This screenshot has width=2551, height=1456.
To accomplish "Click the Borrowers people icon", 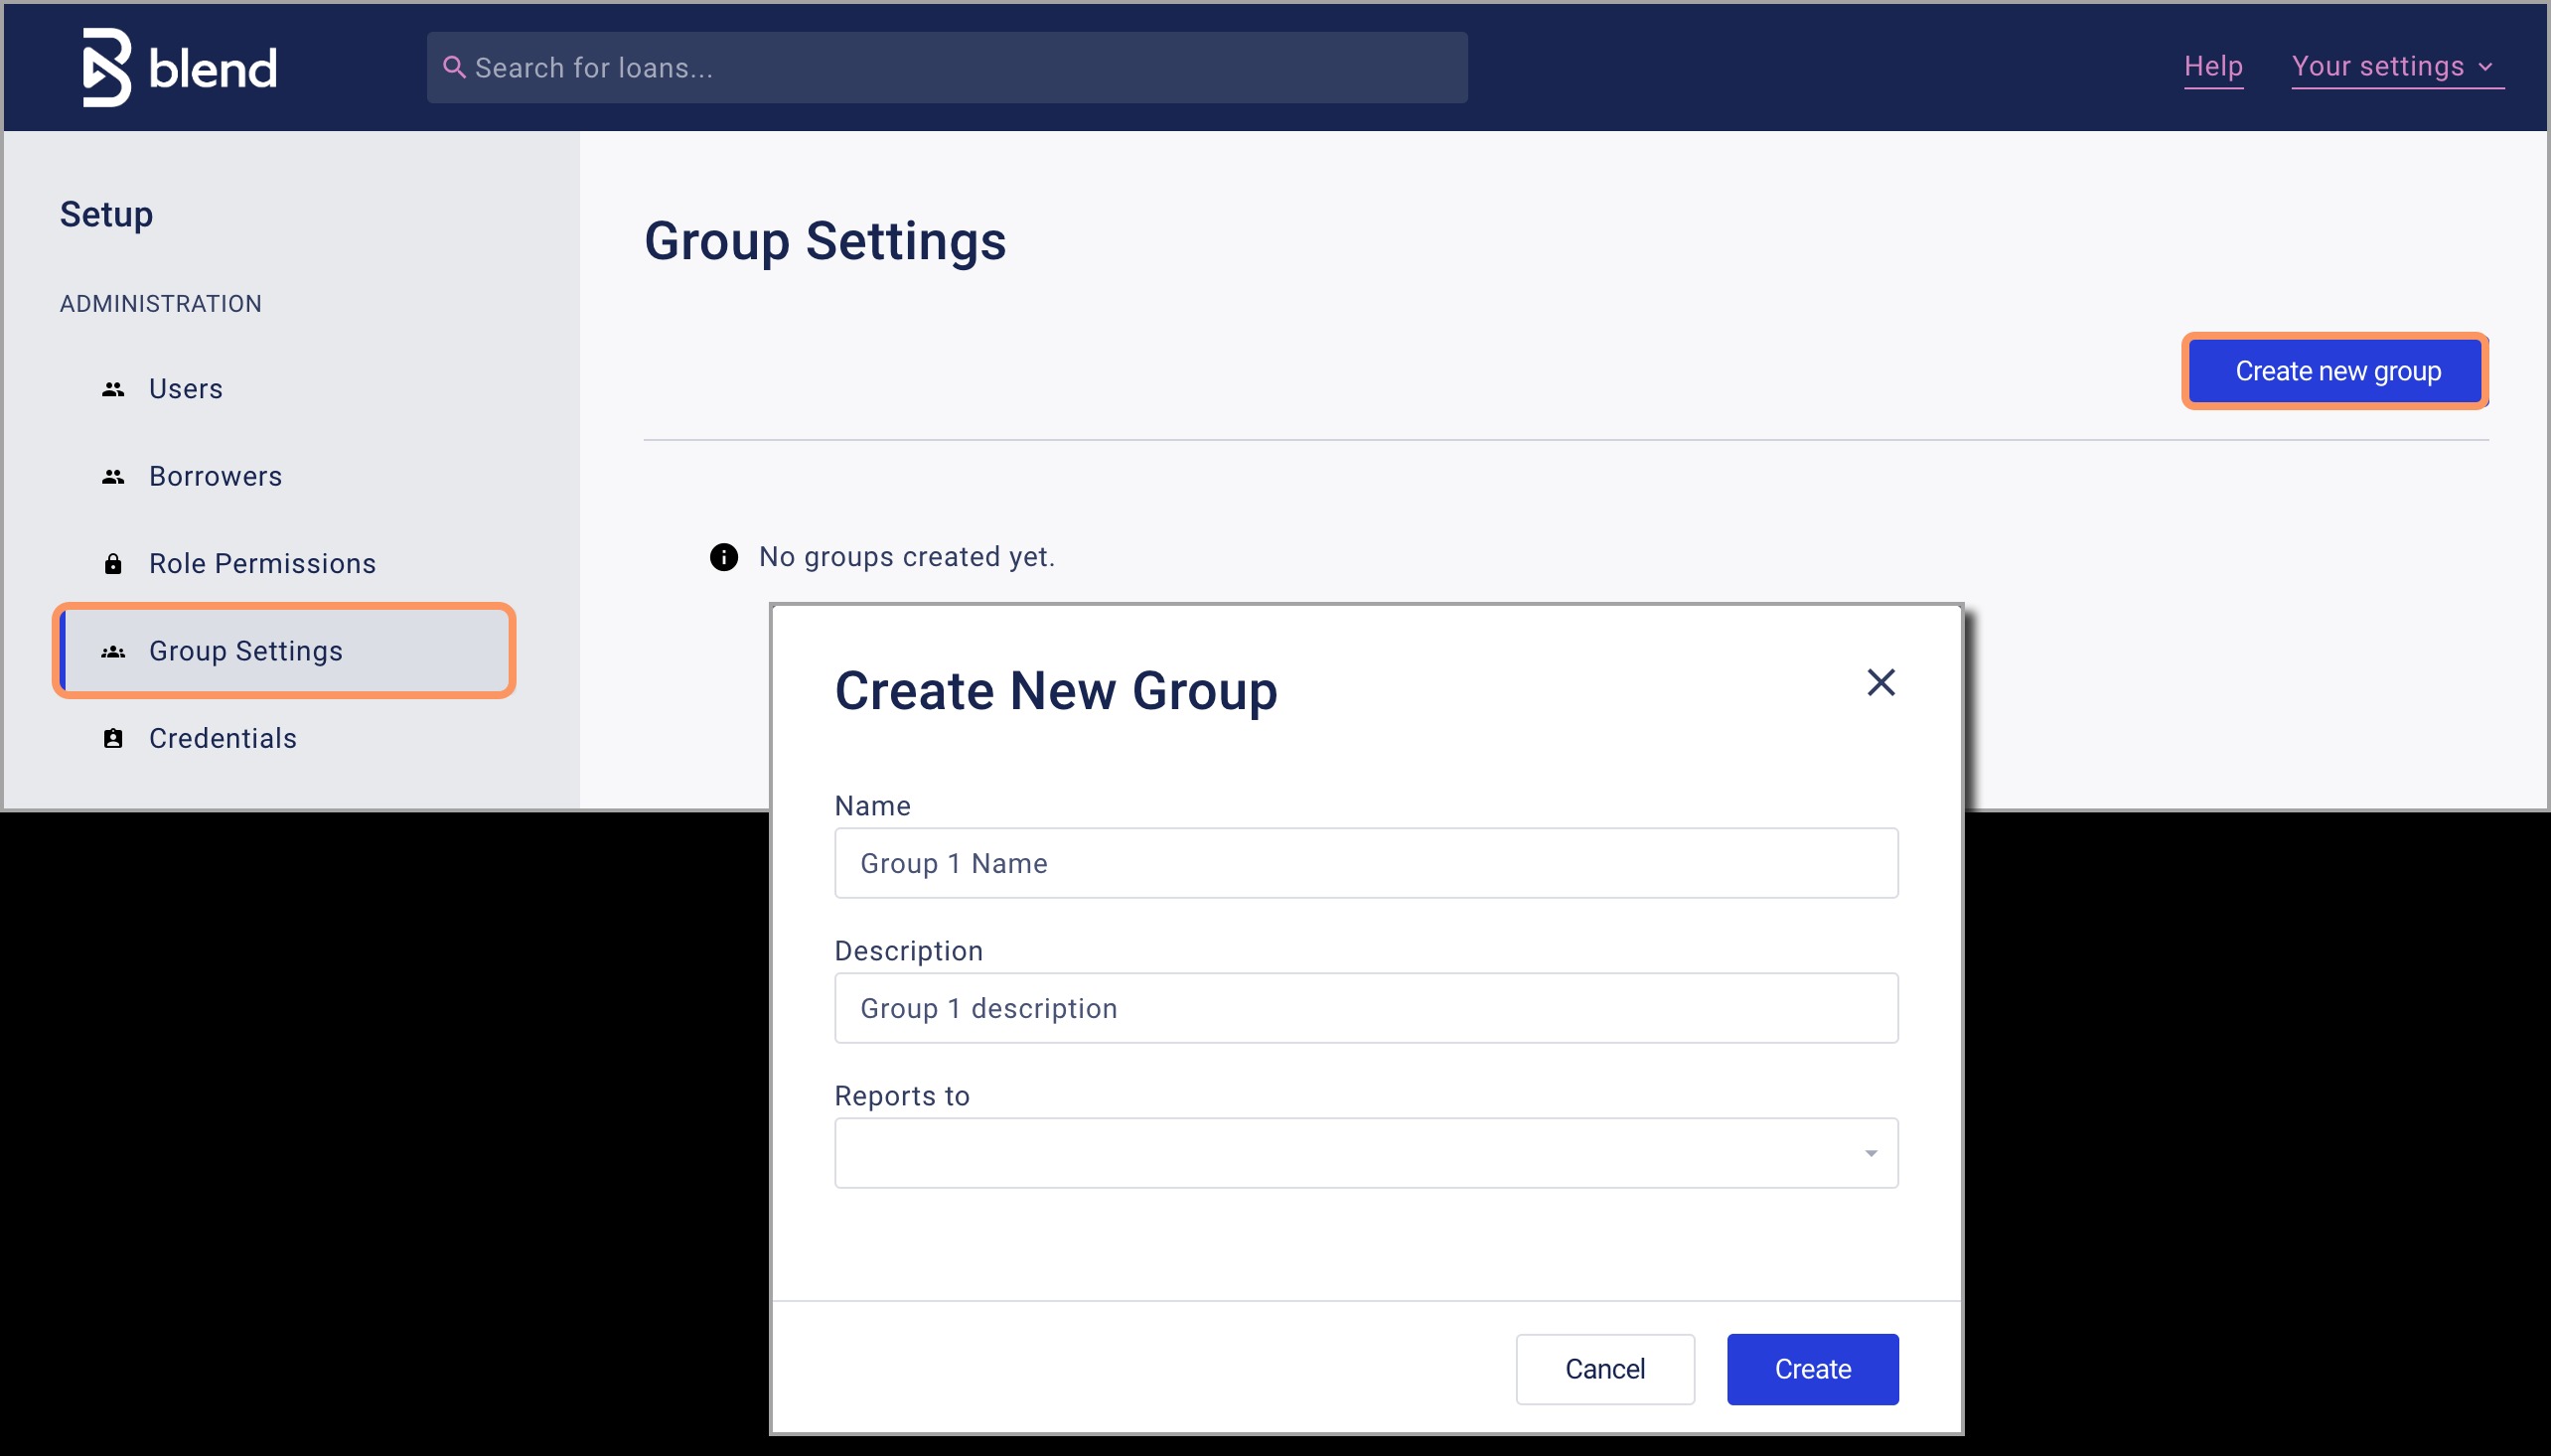I will pyautogui.click(x=113, y=477).
